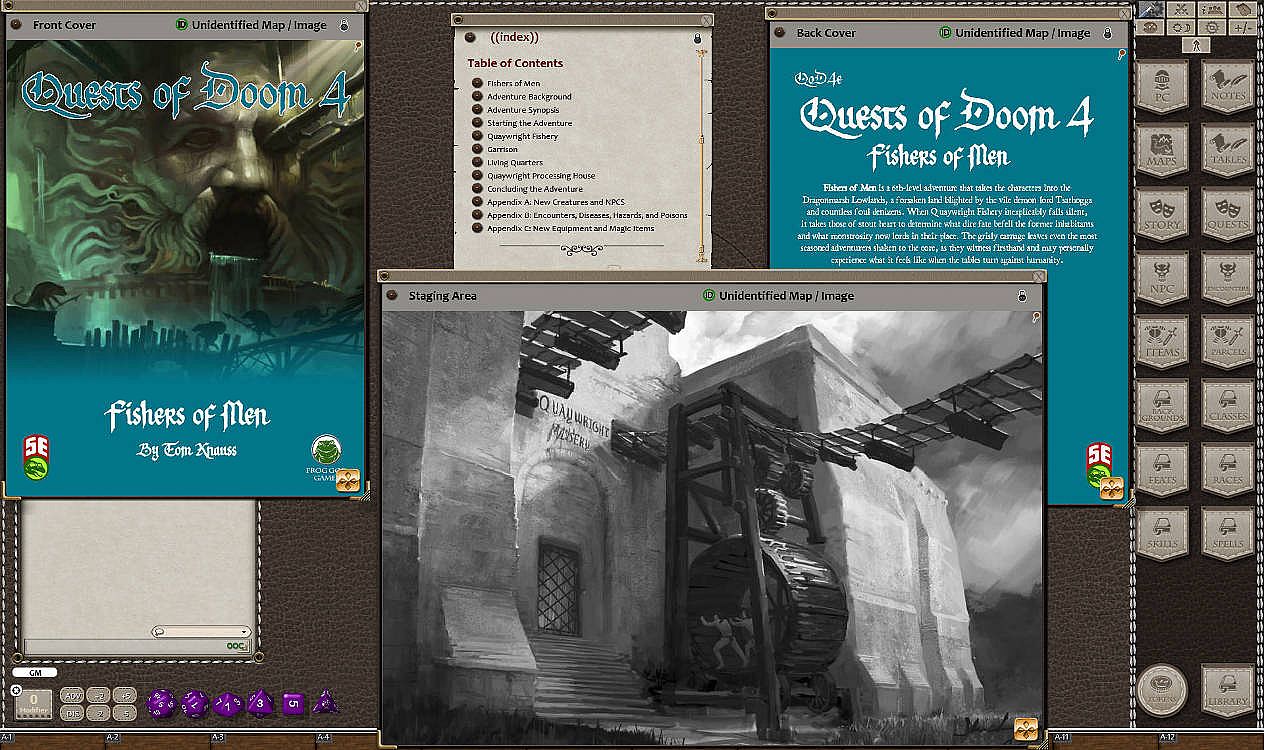Click the plus/minus modifiers toolbar icon
This screenshot has height=750, width=1264.
click(1244, 27)
